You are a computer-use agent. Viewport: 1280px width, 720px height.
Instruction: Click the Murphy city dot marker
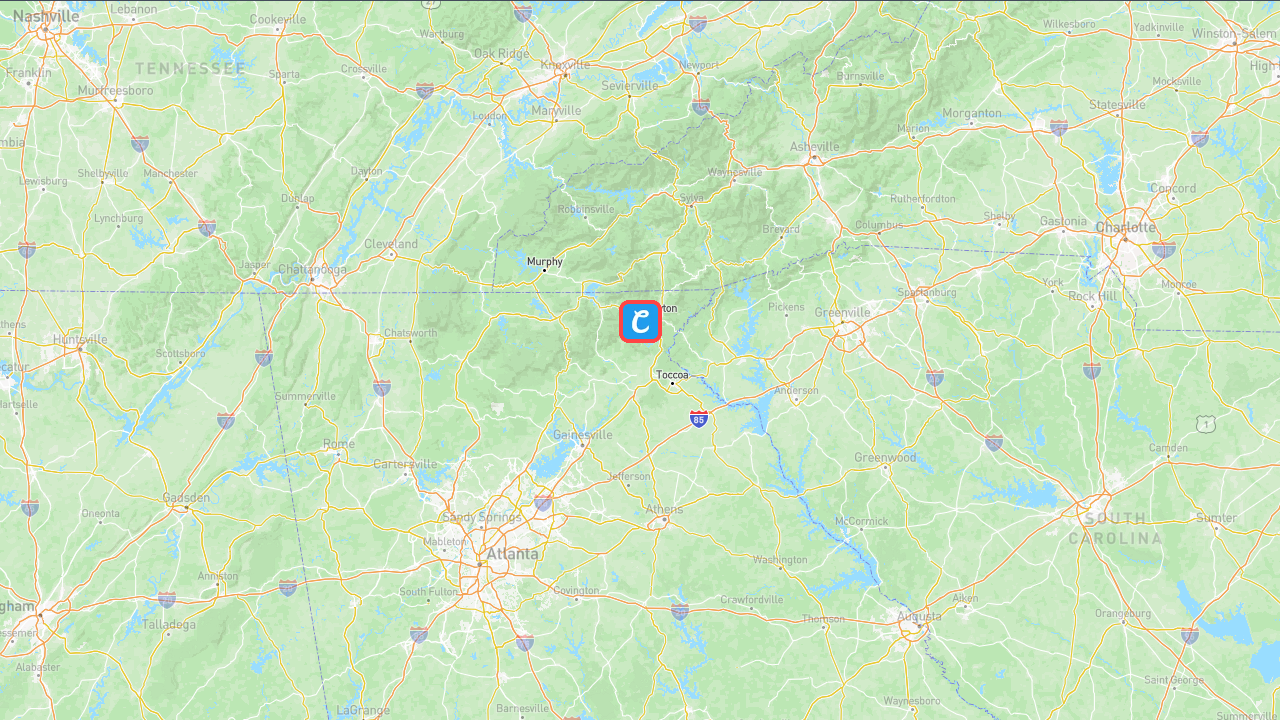[544, 270]
